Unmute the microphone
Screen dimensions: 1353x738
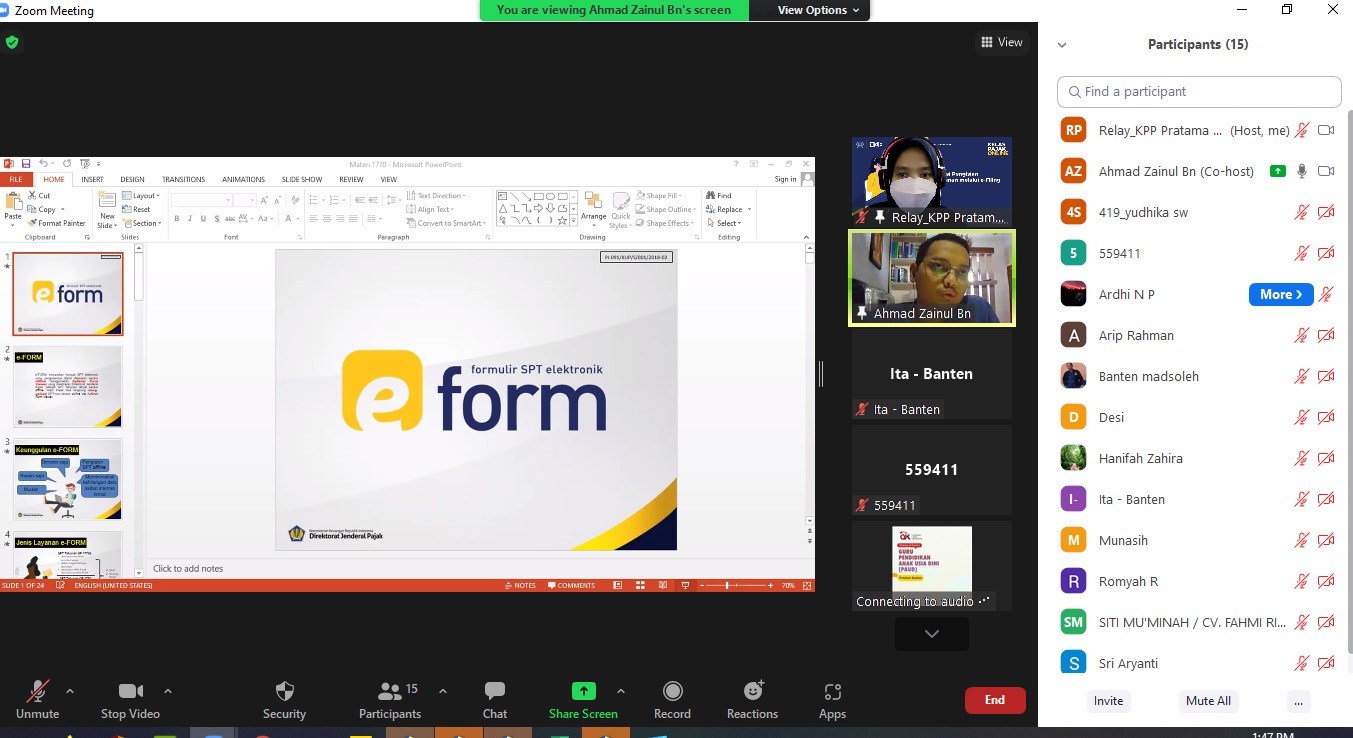(x=38, y=692)
